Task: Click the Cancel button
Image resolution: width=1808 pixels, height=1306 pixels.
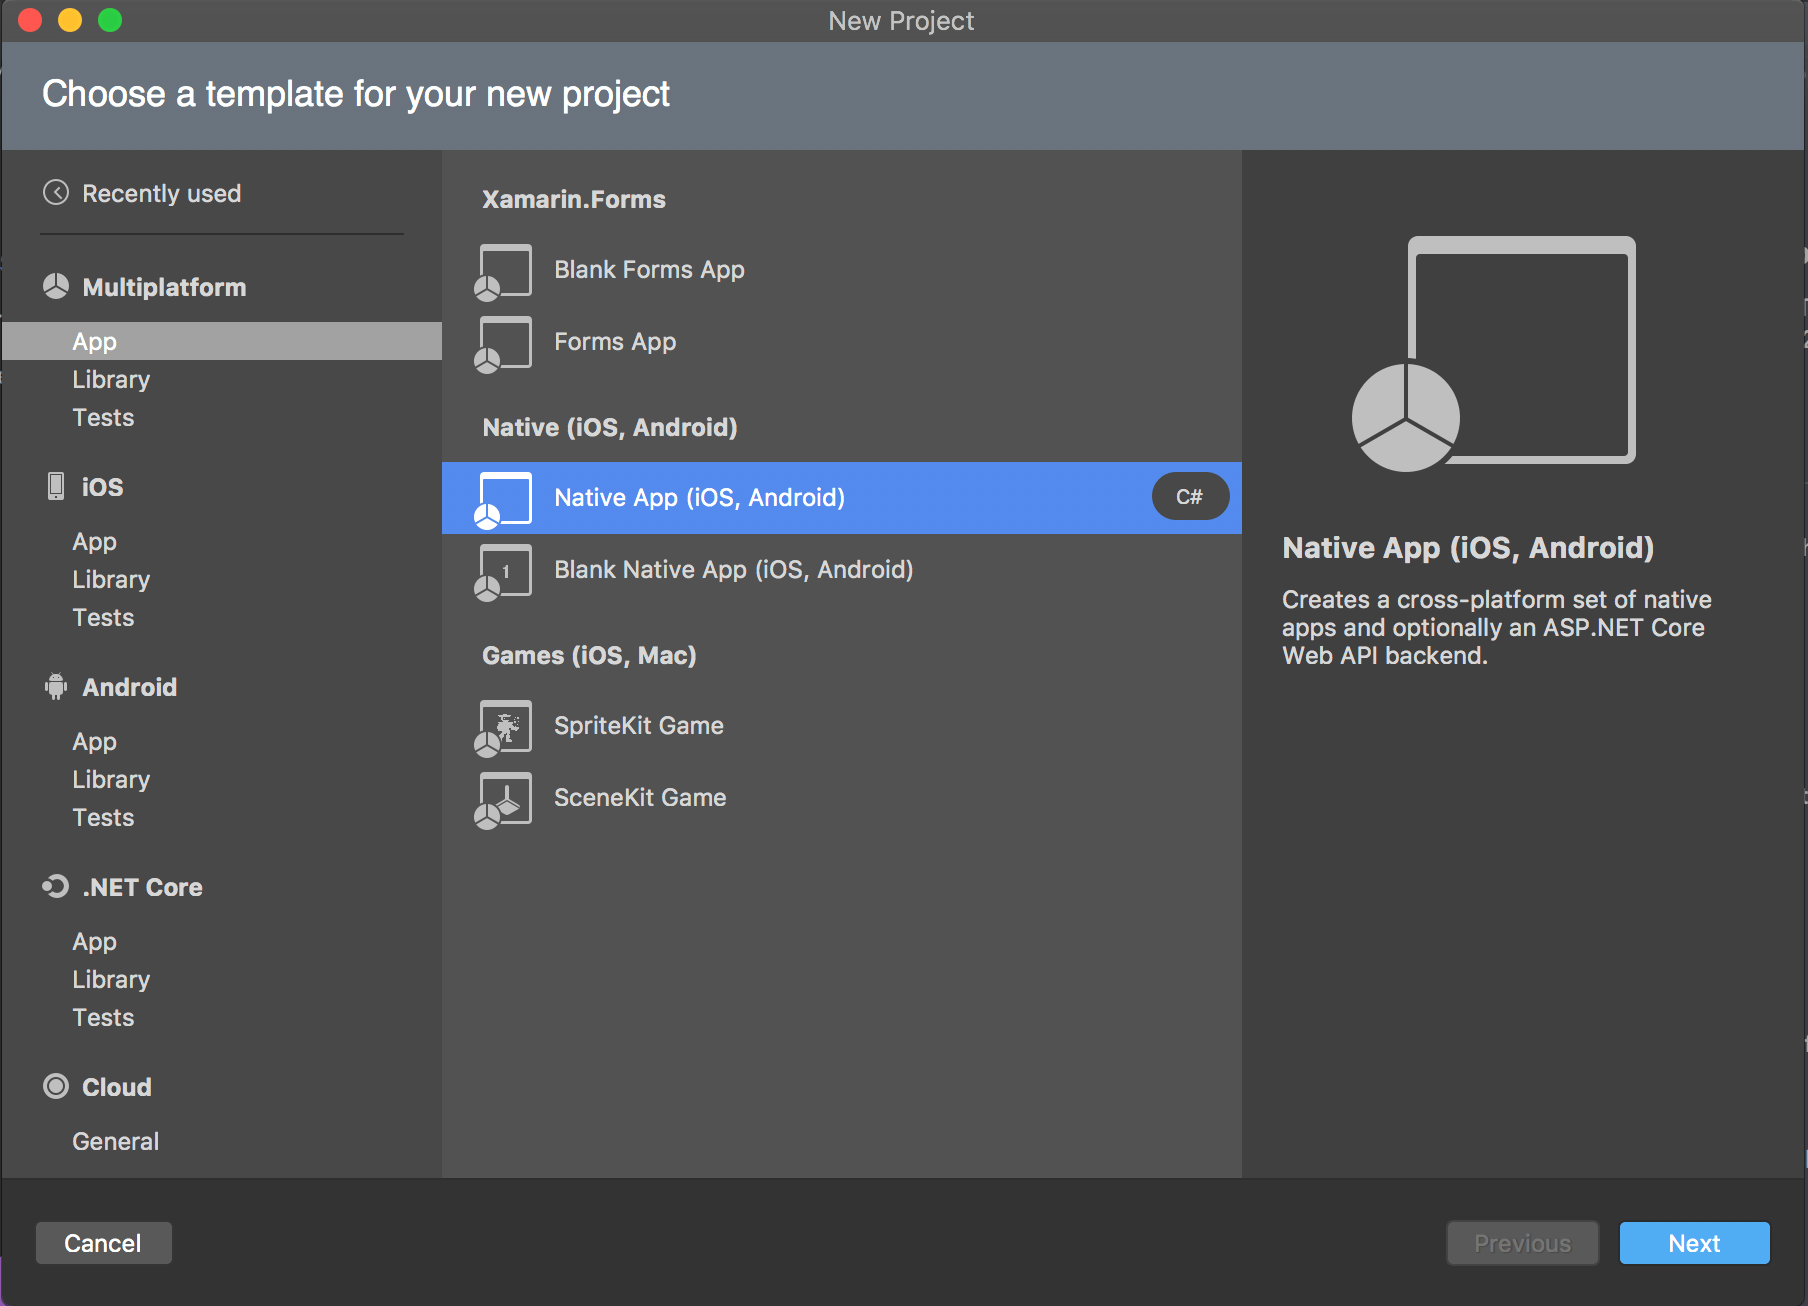Action: tap(103, 1243)
